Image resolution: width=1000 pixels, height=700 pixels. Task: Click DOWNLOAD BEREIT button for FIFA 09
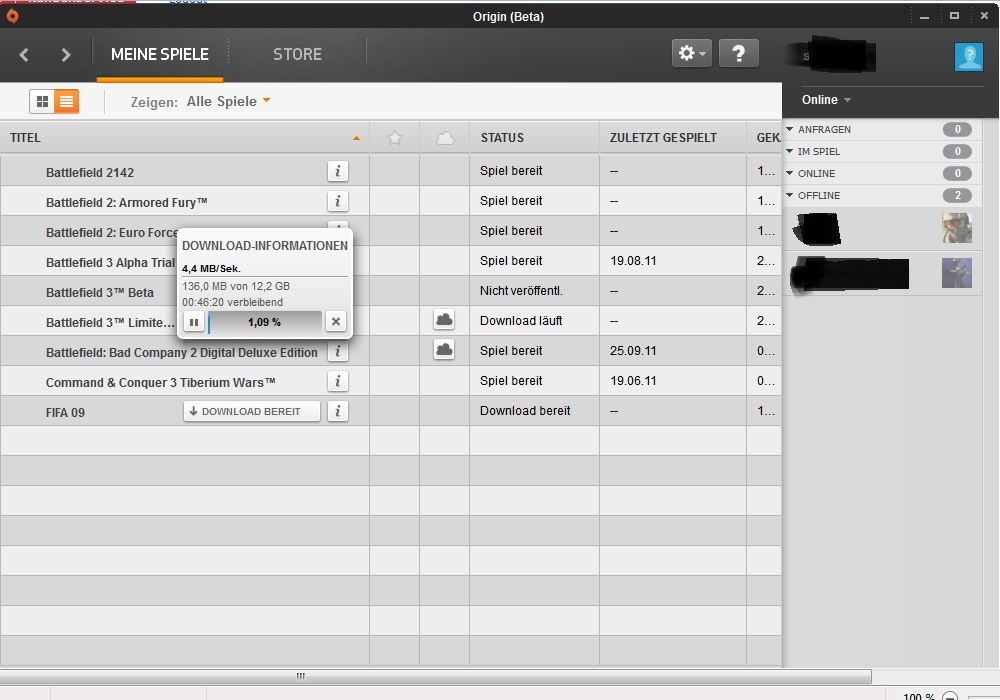coord(251,411)
